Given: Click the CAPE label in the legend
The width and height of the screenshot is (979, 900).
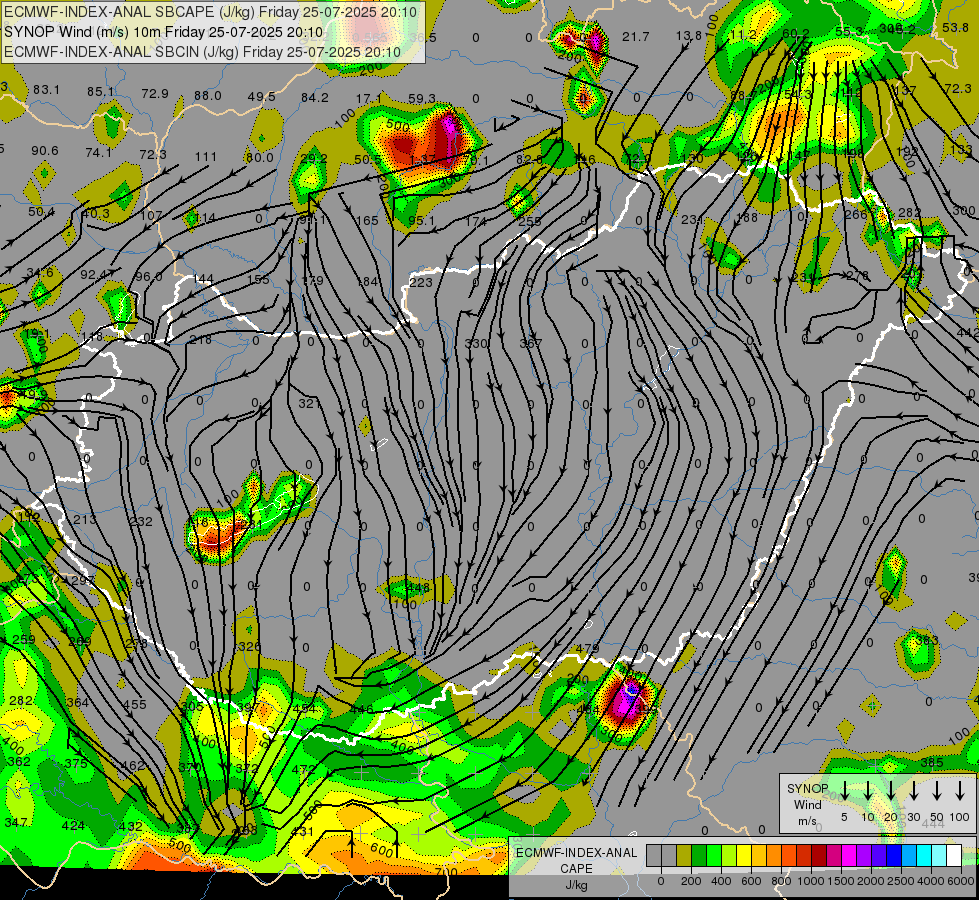Looking at the screenshot, I should click(x=576, y=868).
